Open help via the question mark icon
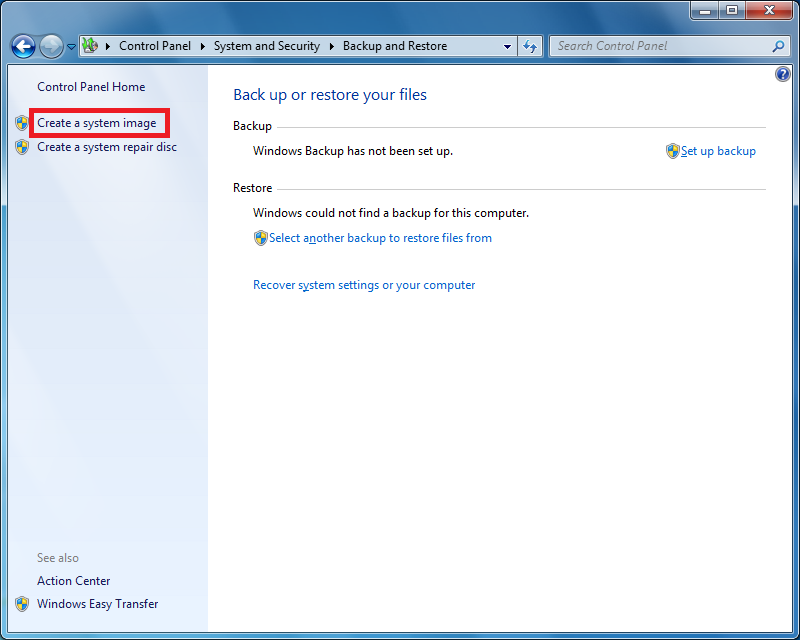This screenshot has width=800, height=640. click(783, 73)
